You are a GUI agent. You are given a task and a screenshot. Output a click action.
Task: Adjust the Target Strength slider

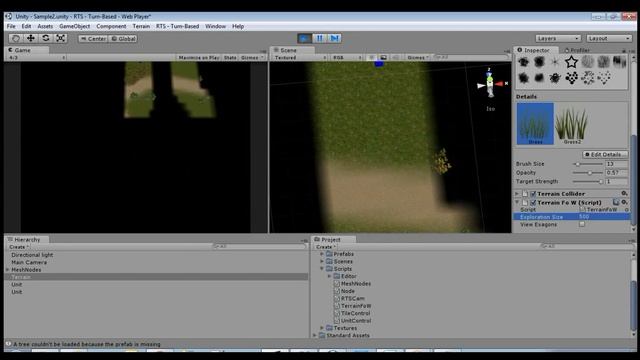pos(588,181)
